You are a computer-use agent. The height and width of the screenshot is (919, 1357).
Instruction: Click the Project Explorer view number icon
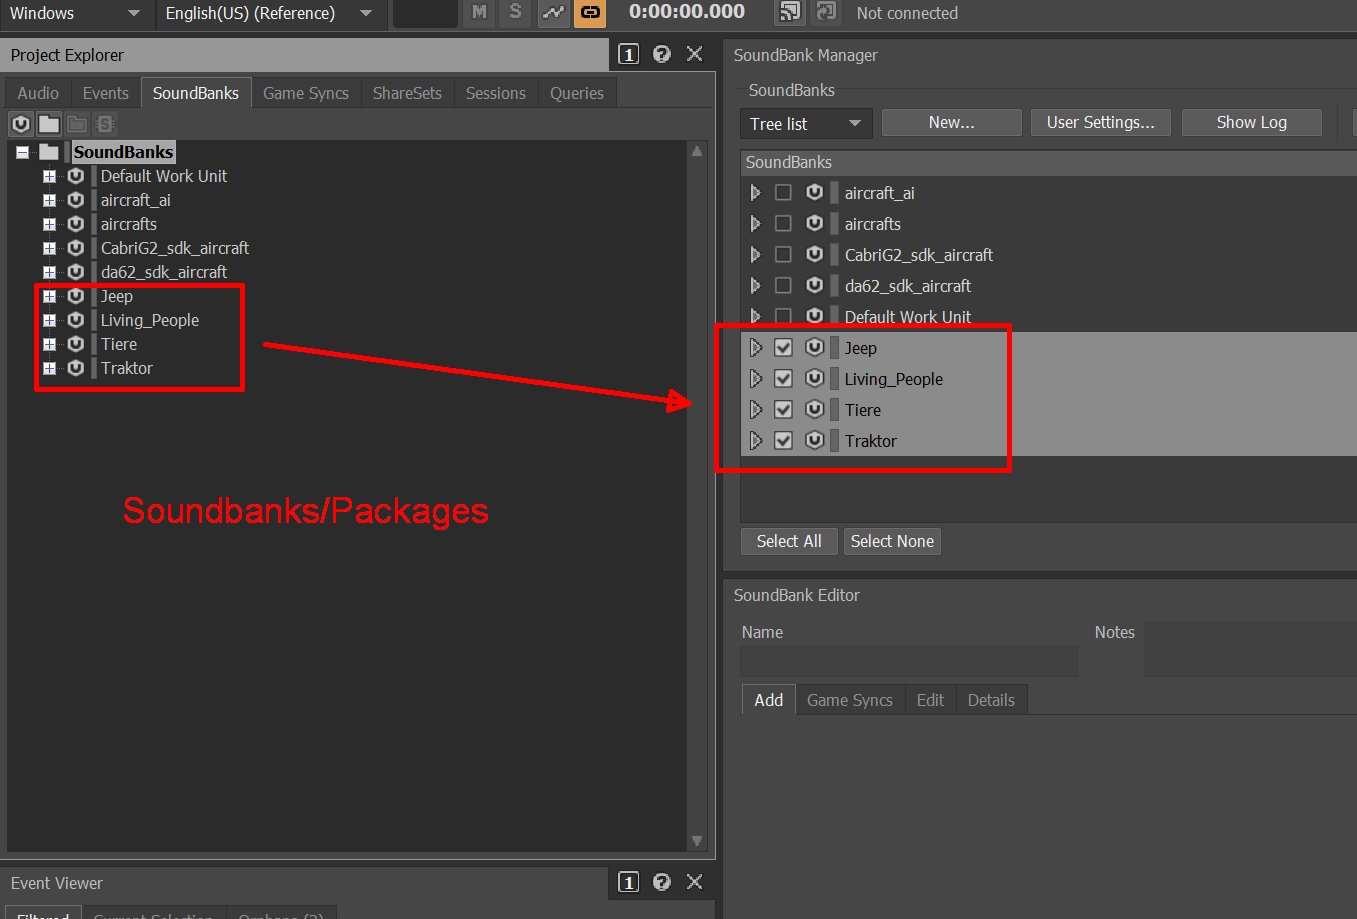628,54
